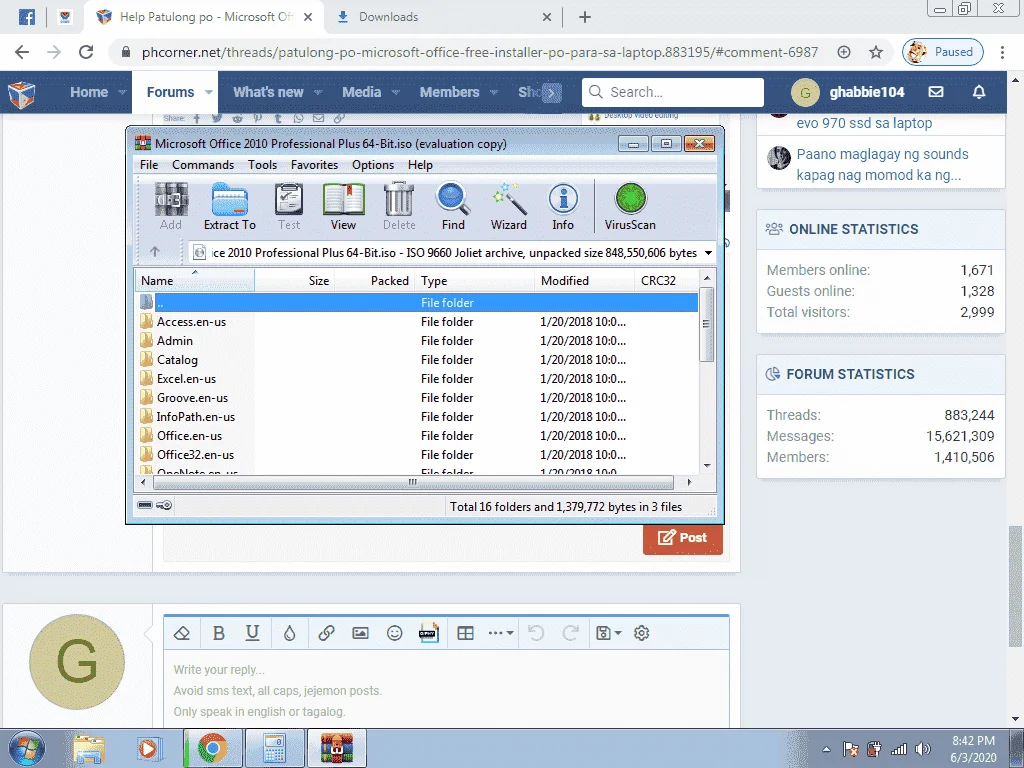Open the Commands menu in WinRAR

203,165
